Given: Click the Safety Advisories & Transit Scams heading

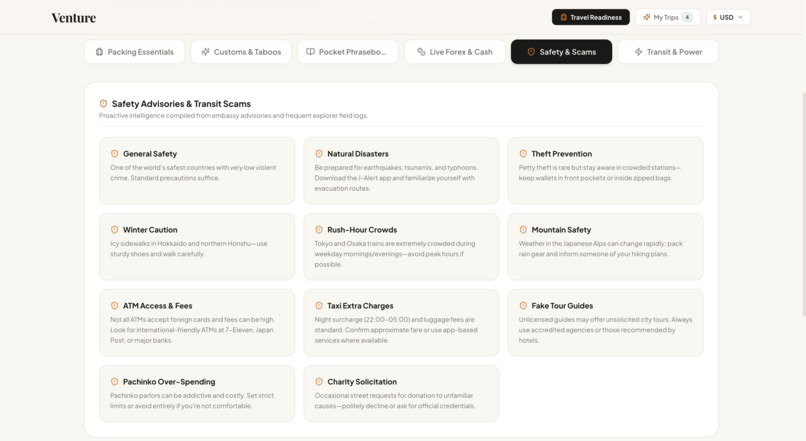Looking at the screenshot, I should [181, 104].
